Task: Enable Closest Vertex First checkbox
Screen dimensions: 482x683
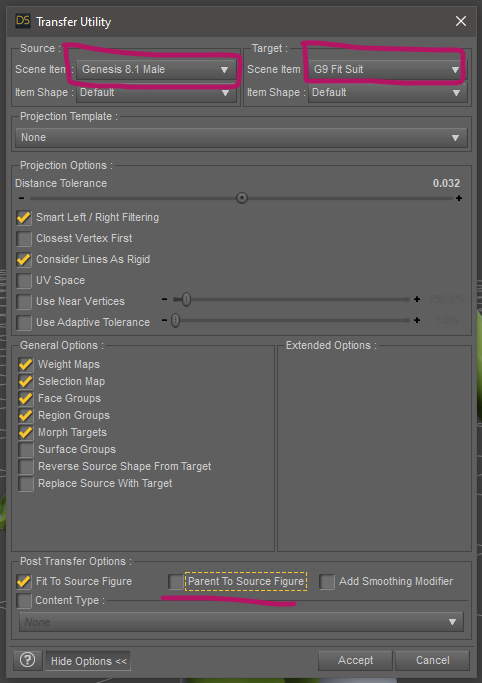Action: click(24, 238)
